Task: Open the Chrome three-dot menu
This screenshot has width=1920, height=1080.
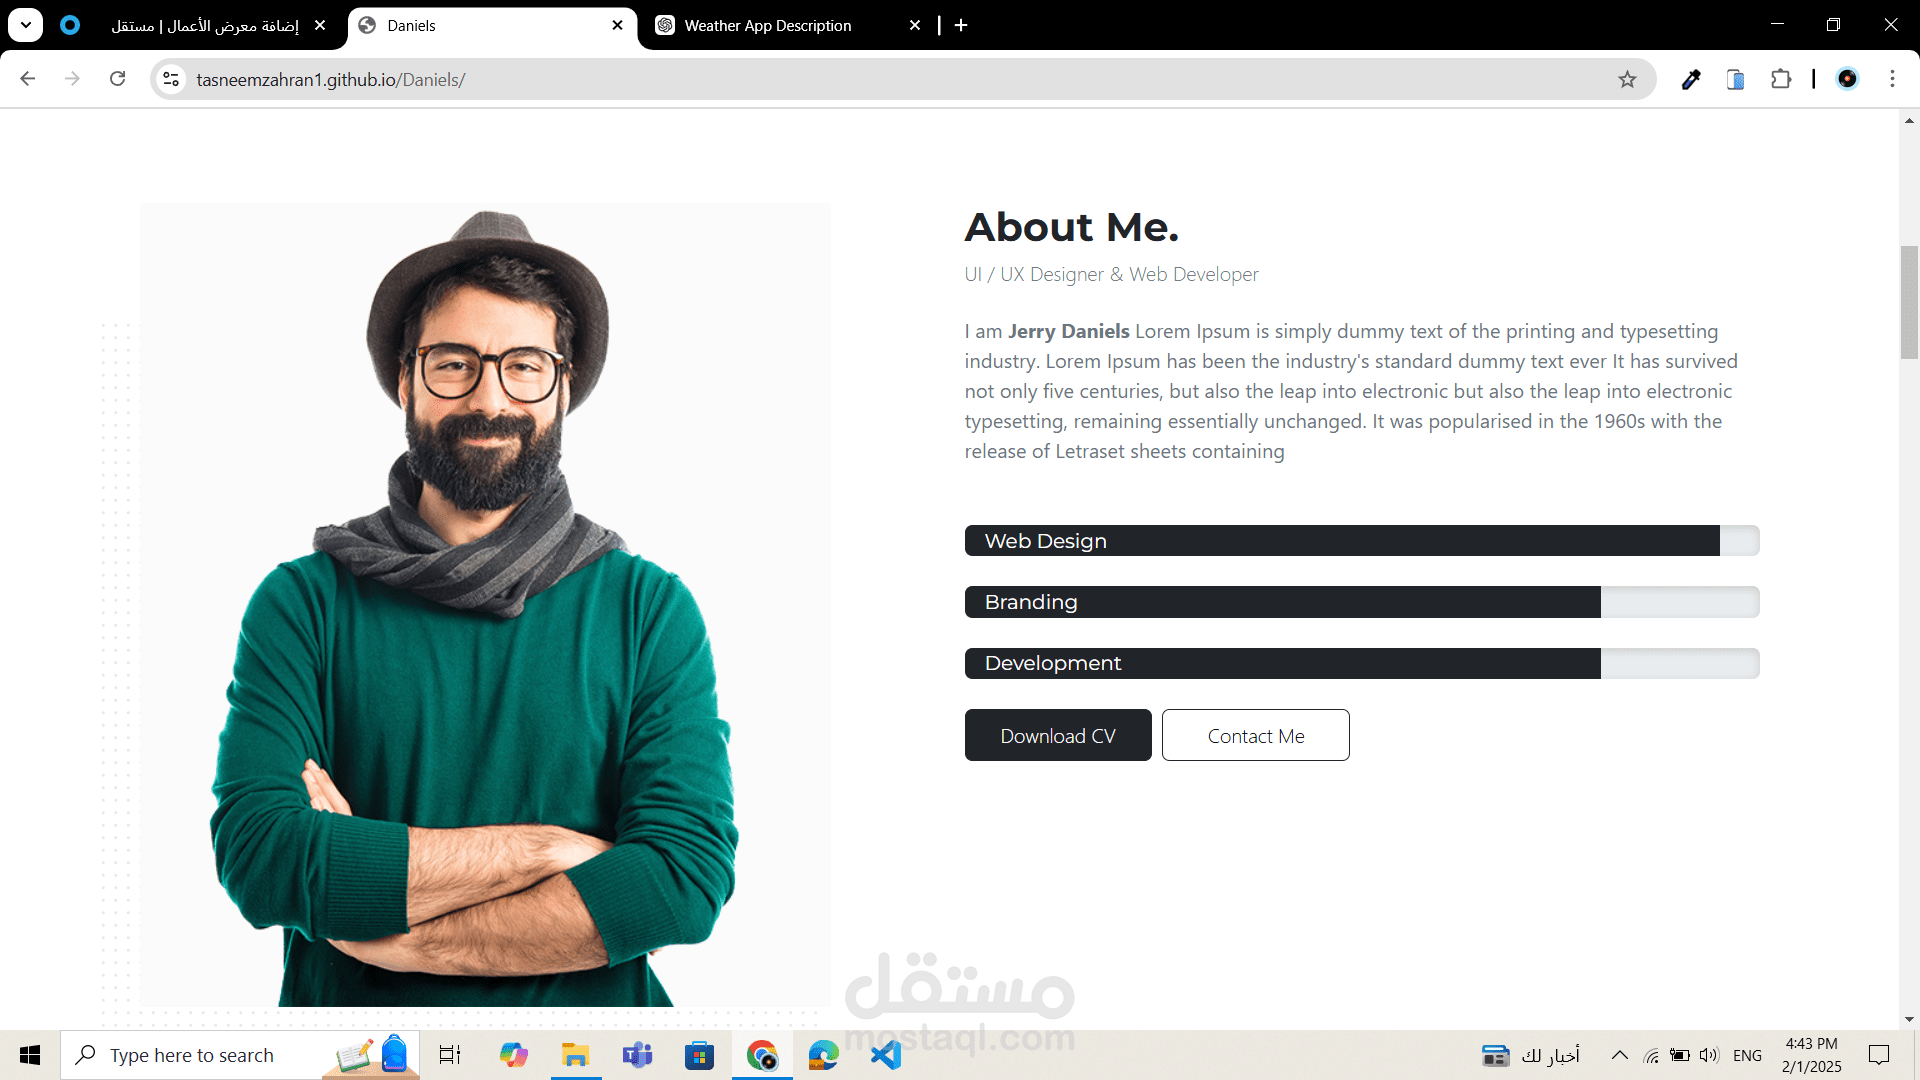Action: coord(1892,79)
